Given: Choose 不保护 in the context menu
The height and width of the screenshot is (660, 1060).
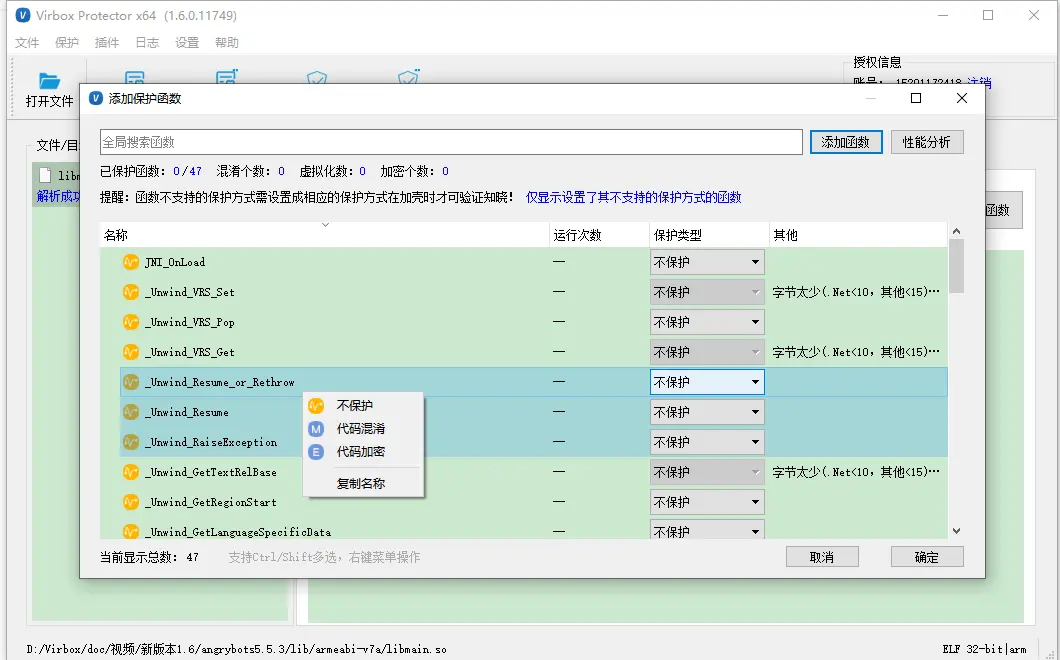Looking at the screenshot, I should point(363,406).
